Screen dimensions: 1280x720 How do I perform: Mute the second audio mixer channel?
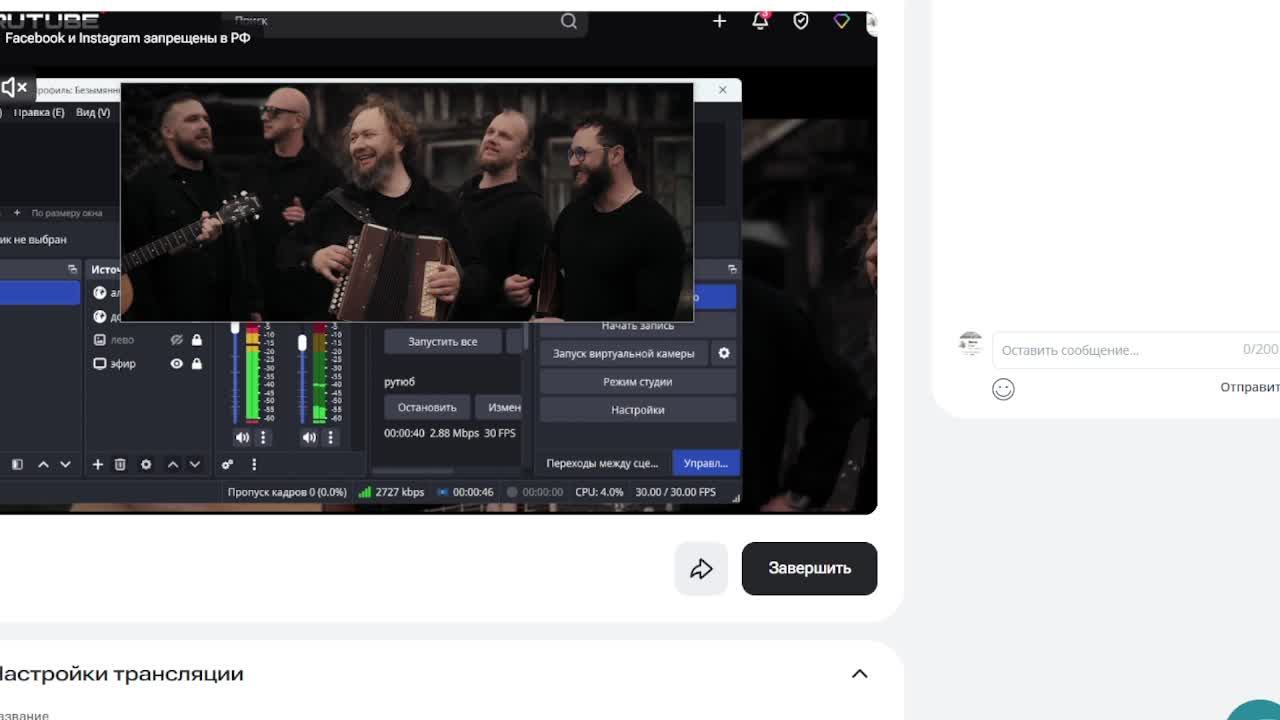coord(309,437)
